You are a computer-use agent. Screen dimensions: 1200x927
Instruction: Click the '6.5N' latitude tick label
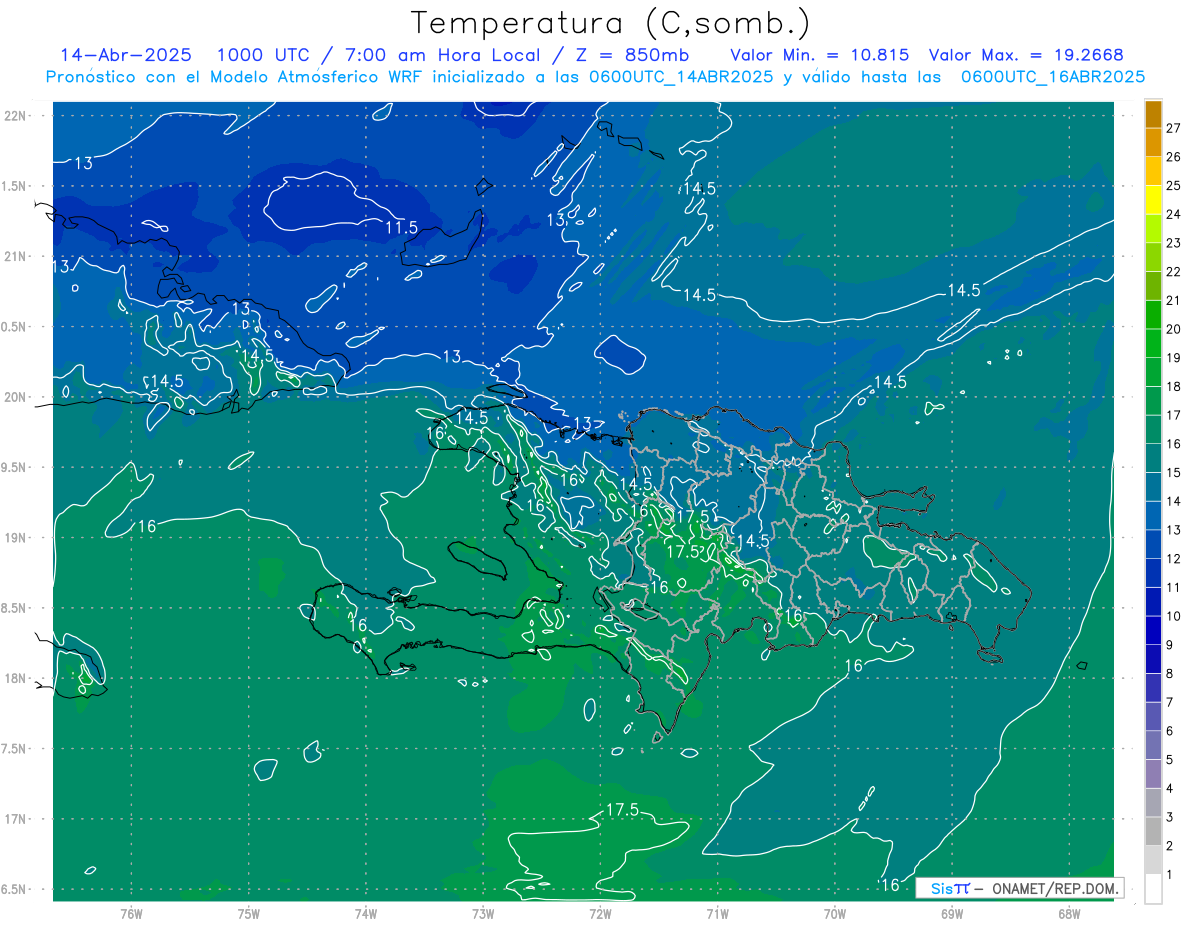(x=15, y=890)
